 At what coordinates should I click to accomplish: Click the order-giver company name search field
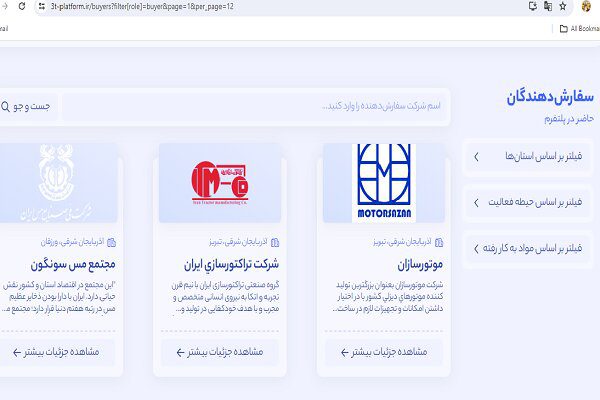(256, 106)
